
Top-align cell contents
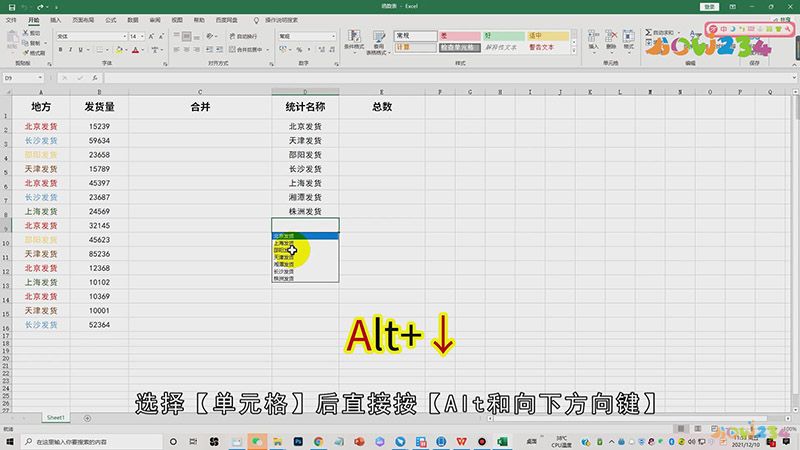tap(177, 36)
